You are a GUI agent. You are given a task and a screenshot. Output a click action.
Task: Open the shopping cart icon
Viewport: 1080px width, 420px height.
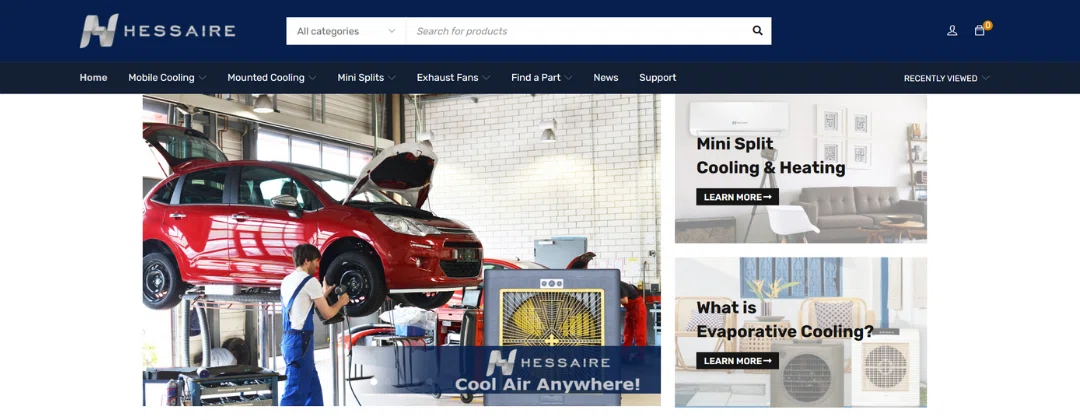[x=979, y=31]
